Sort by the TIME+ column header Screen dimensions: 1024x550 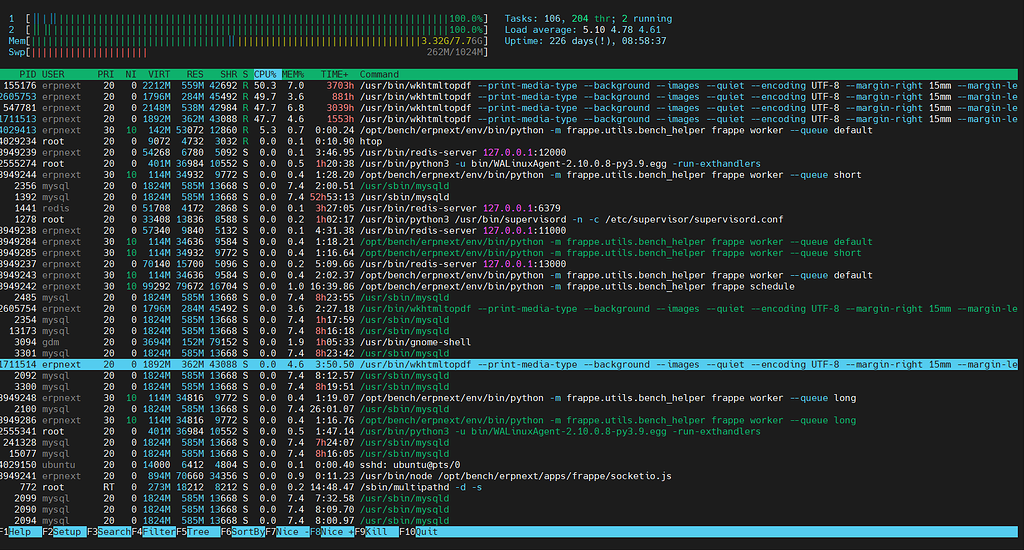tap(334, 74)
